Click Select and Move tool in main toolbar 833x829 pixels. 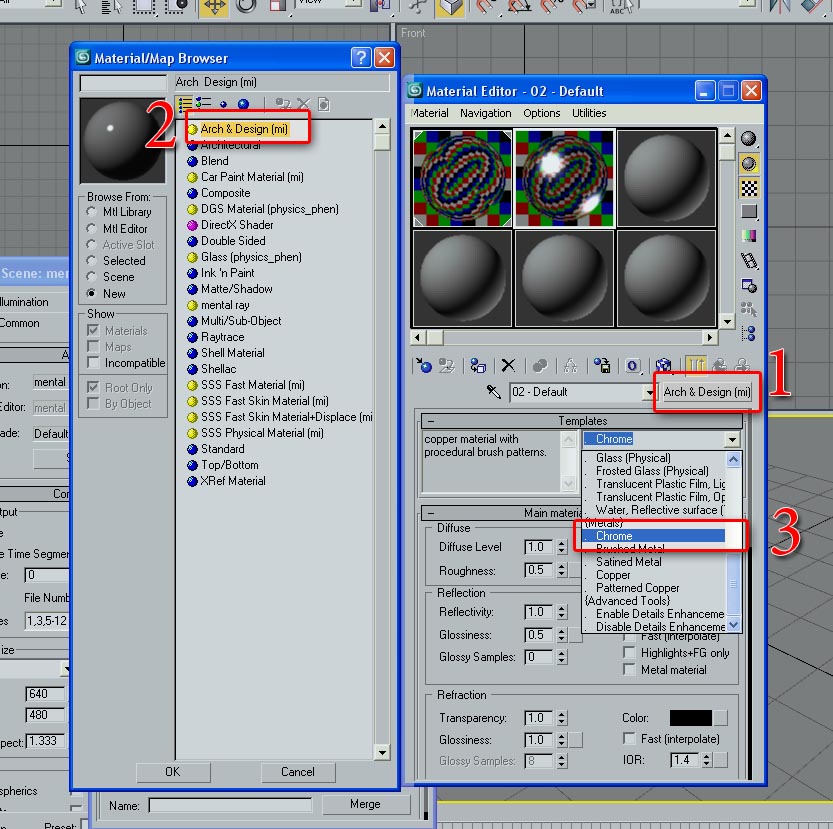(214, 7)
